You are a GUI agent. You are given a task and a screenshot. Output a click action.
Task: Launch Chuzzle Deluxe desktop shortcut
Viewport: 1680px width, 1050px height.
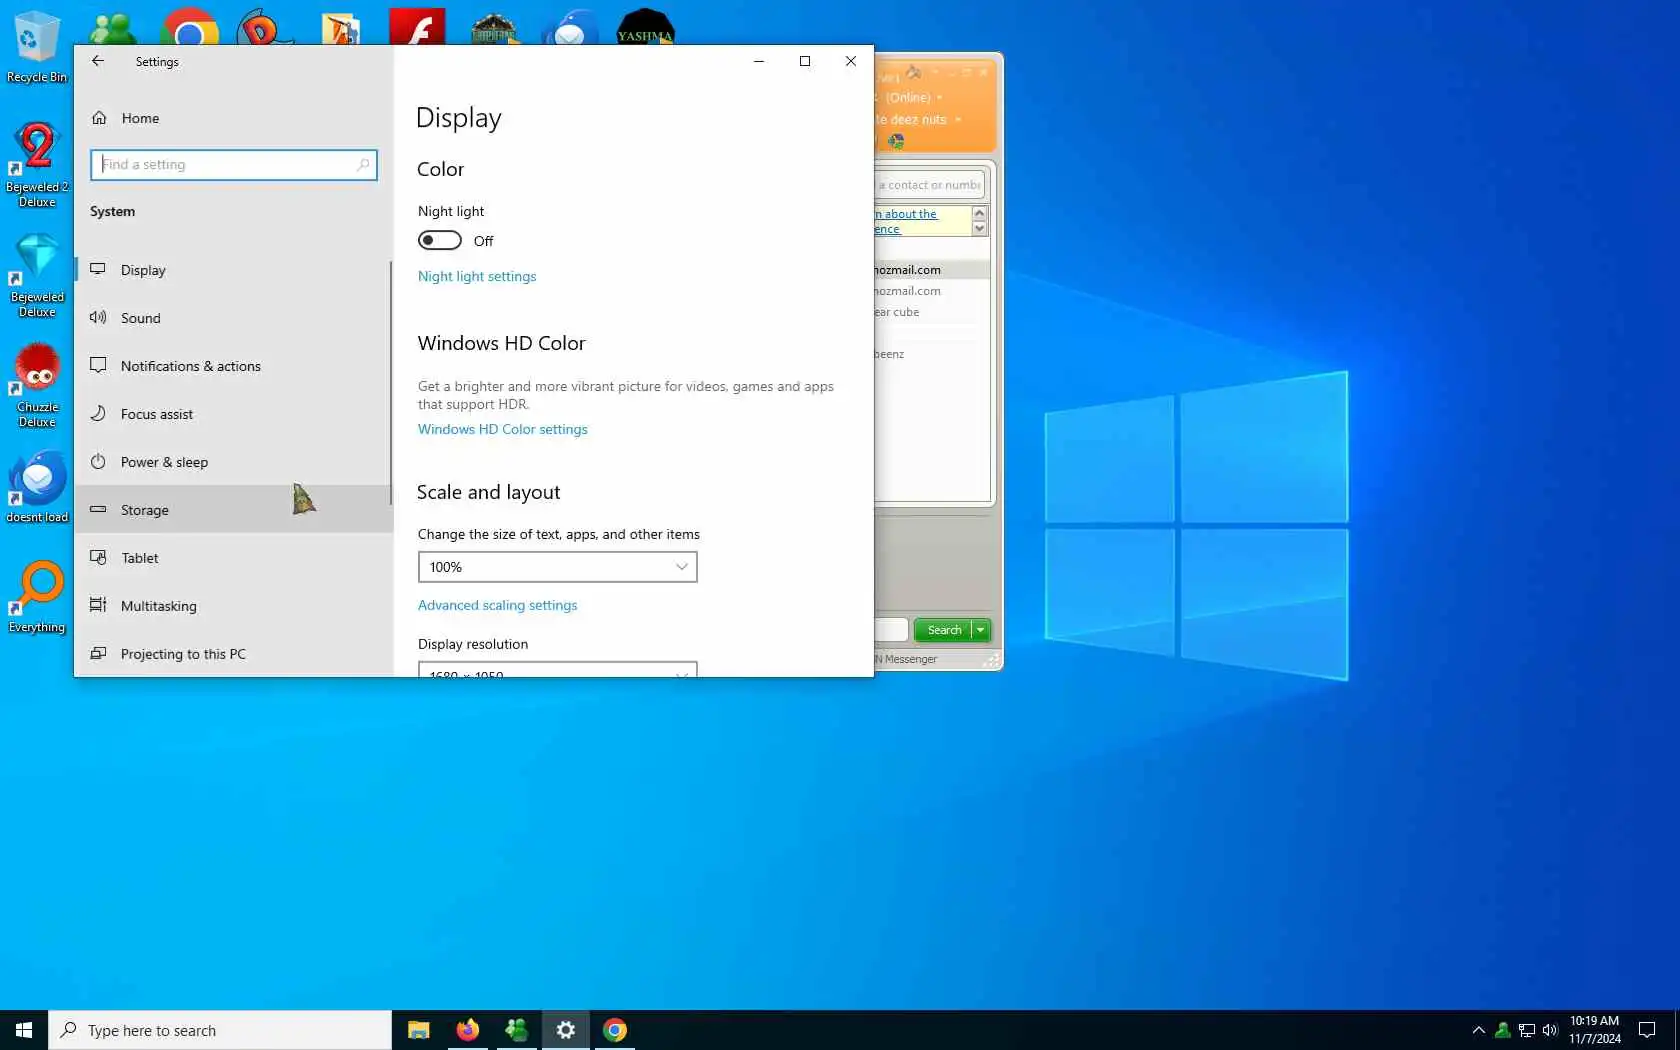click(37, 386)
